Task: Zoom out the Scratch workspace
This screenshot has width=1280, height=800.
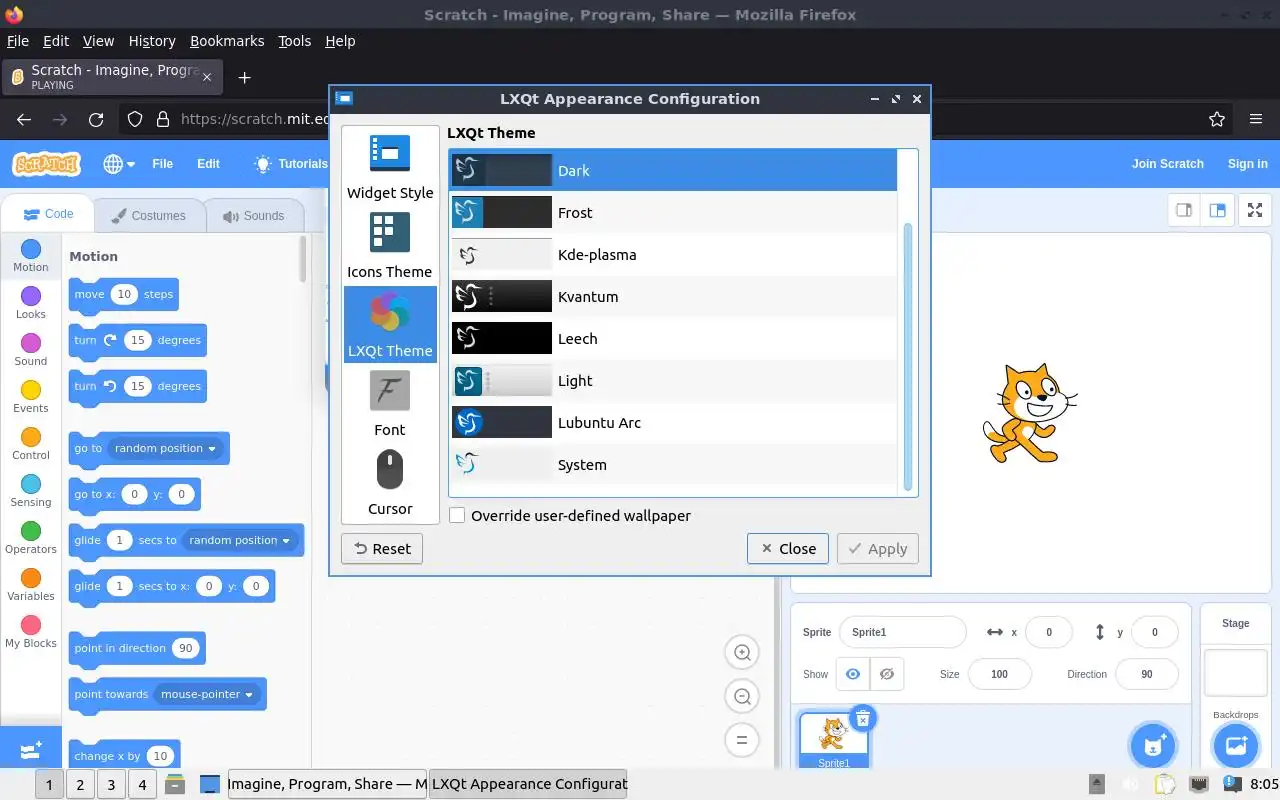Action: [x=742, y=697]
